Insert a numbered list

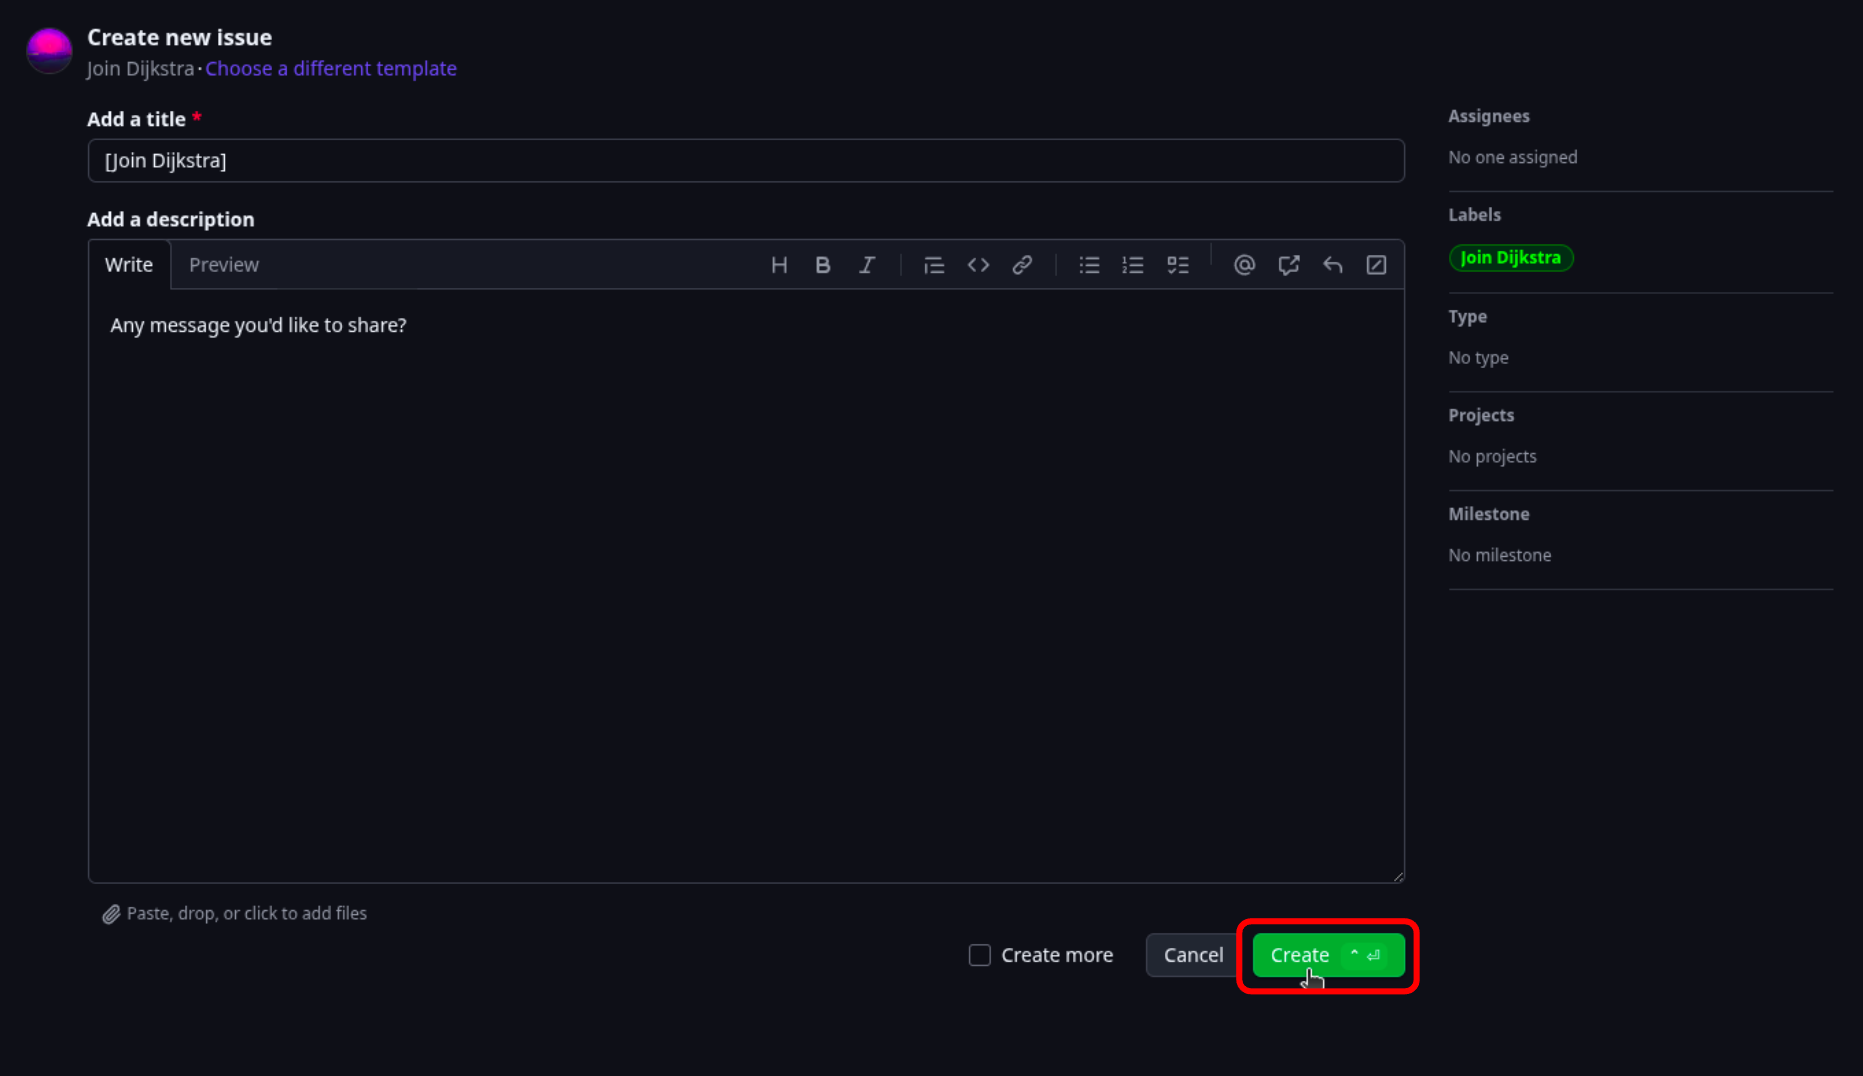(1132, 264)
